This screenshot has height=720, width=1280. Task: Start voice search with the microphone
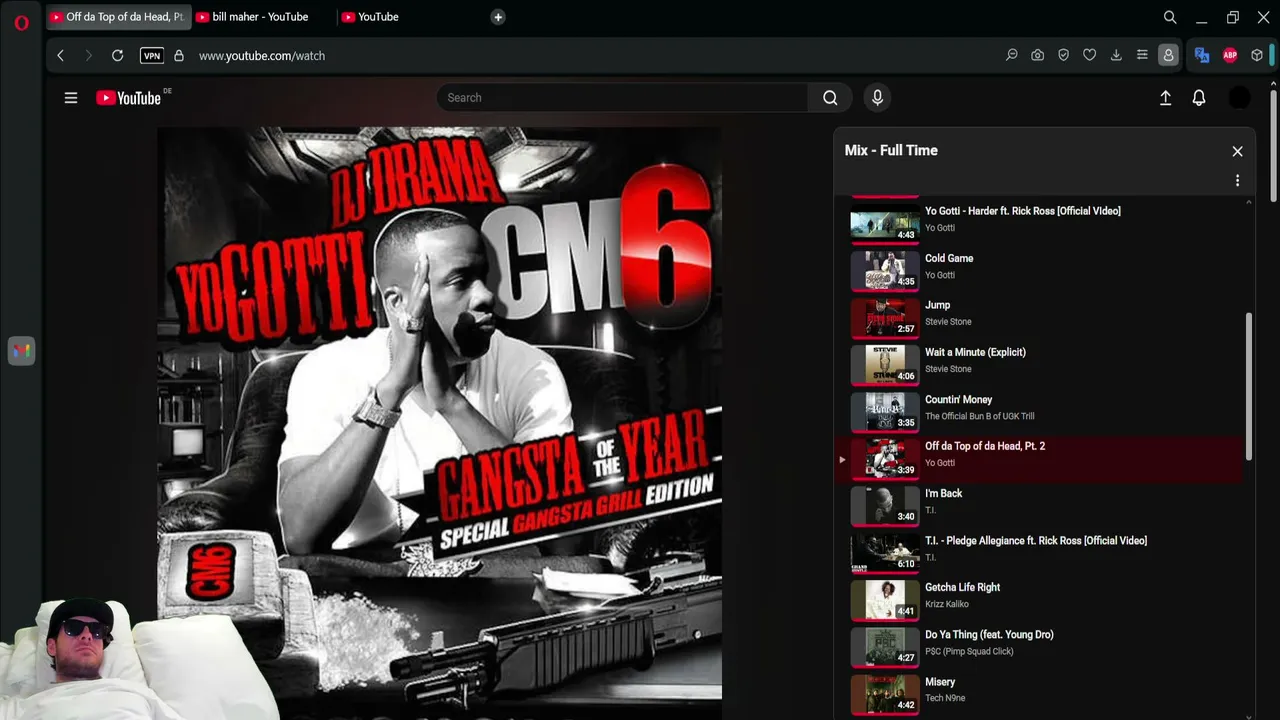877,98
